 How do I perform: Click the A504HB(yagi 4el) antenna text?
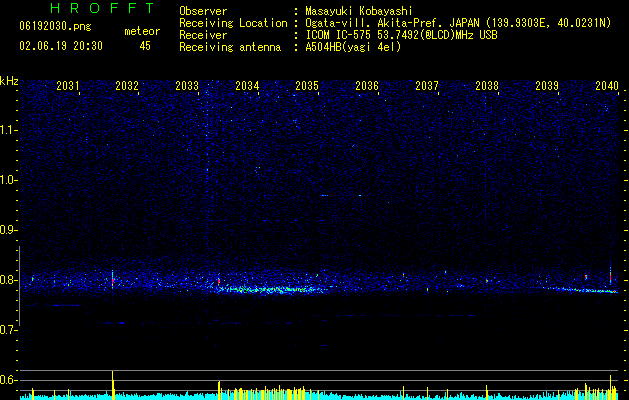[353, 47]
